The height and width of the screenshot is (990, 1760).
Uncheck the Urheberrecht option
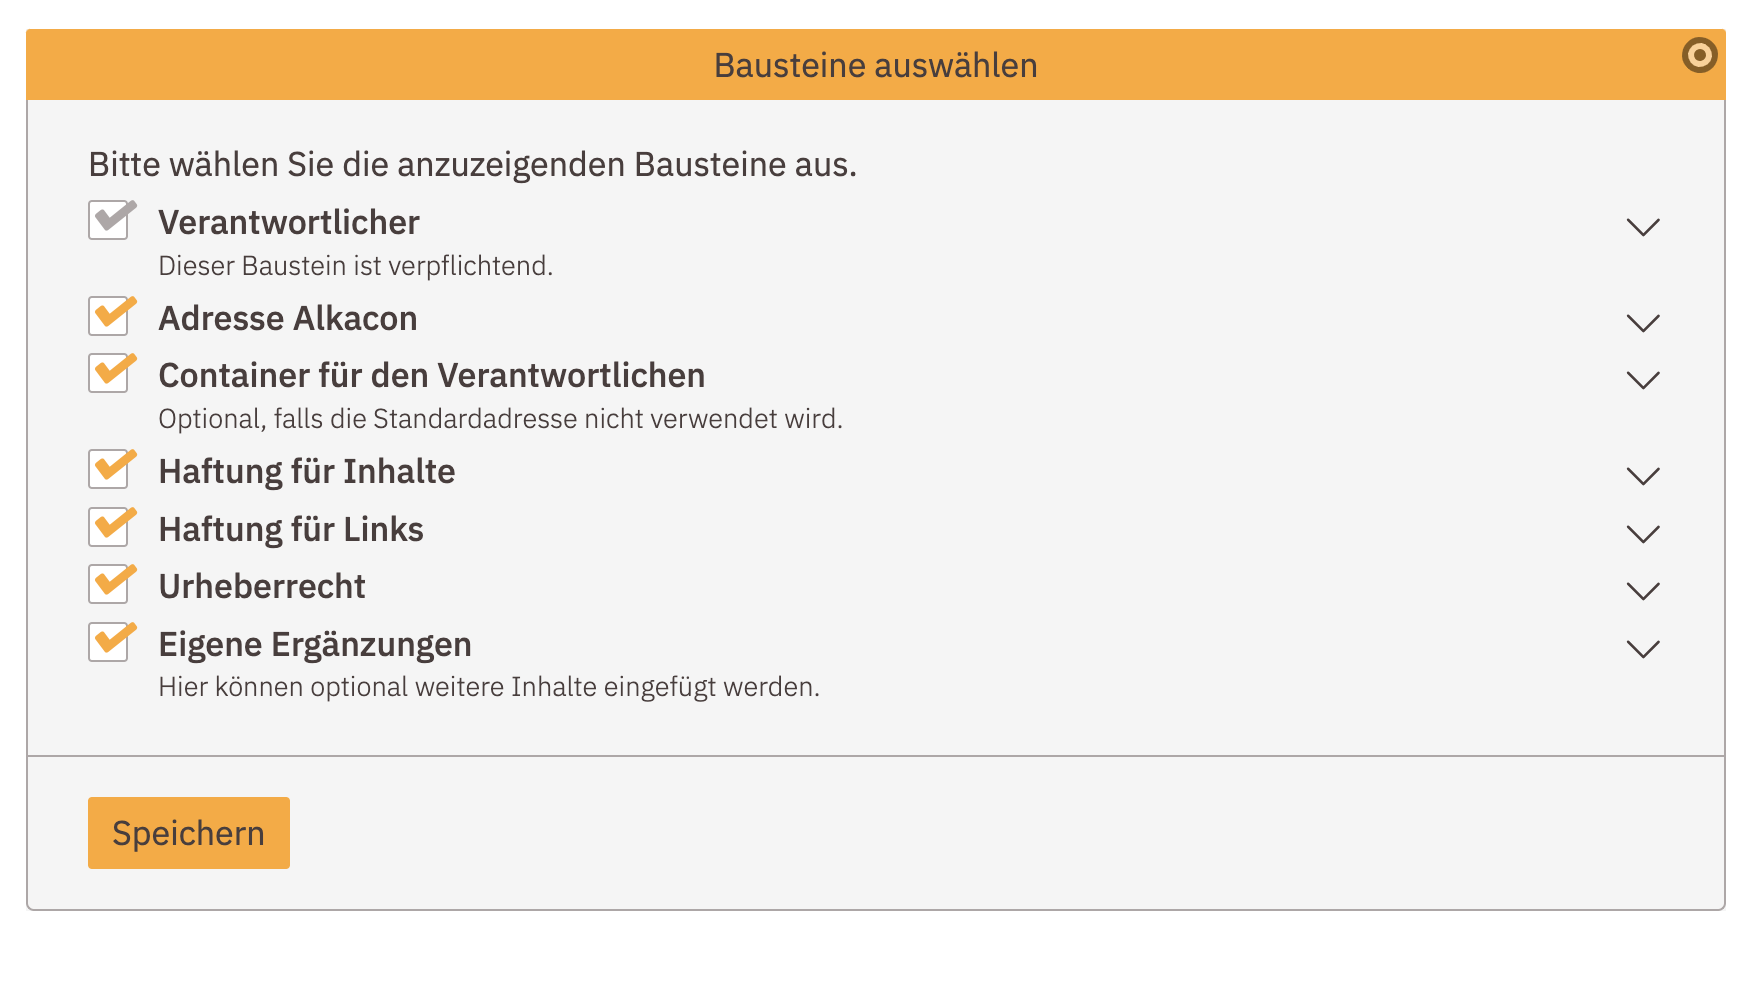tap(110, 583)
